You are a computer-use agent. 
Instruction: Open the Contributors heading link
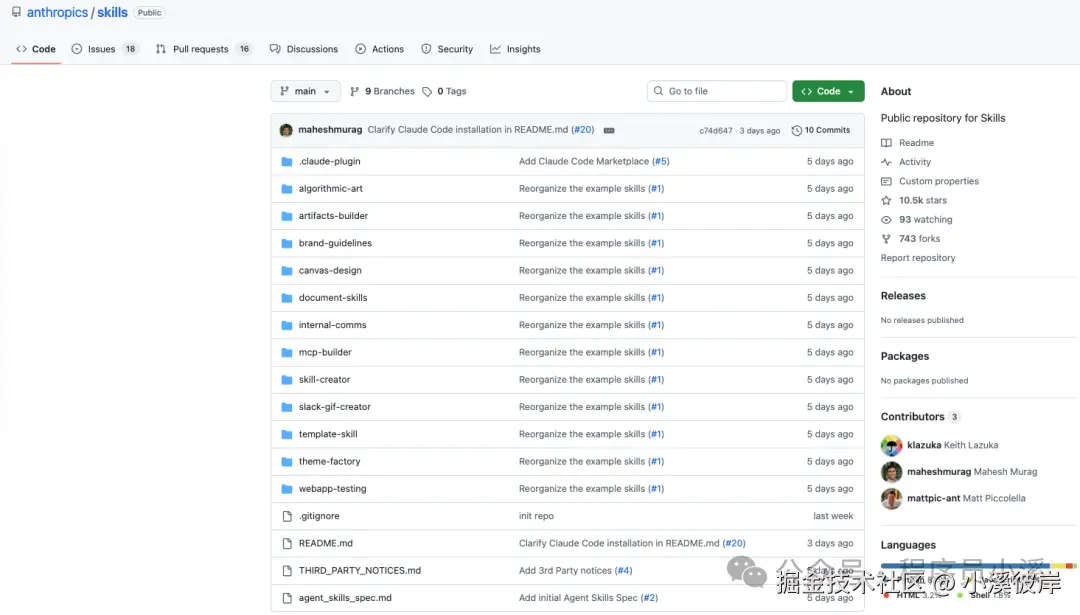(912, 417)
